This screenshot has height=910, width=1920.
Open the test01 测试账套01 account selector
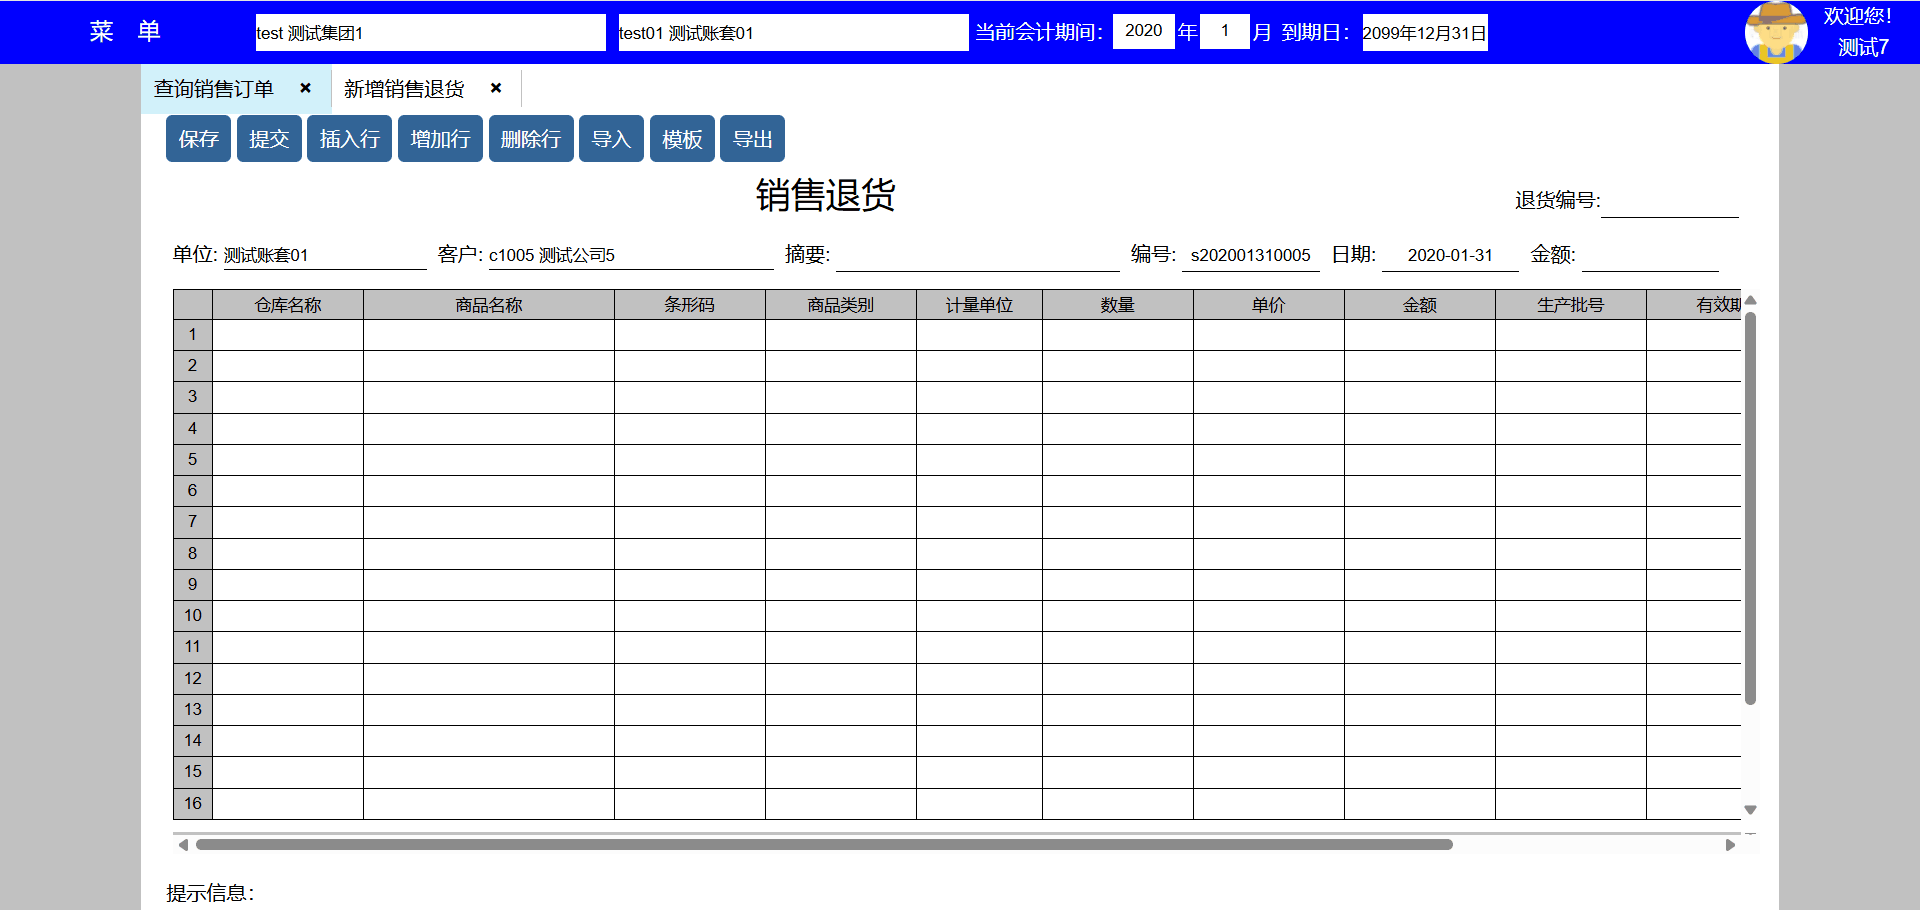pyautogui.click(x=793, y=32)
